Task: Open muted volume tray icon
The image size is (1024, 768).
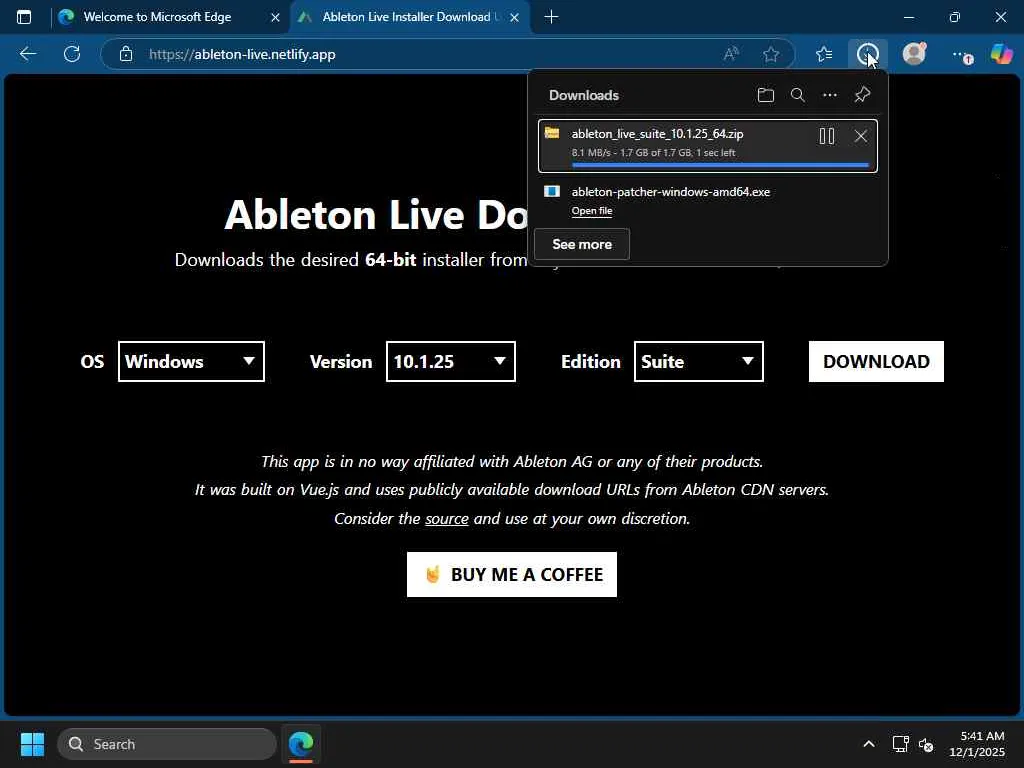Action: tap(926, 744)
